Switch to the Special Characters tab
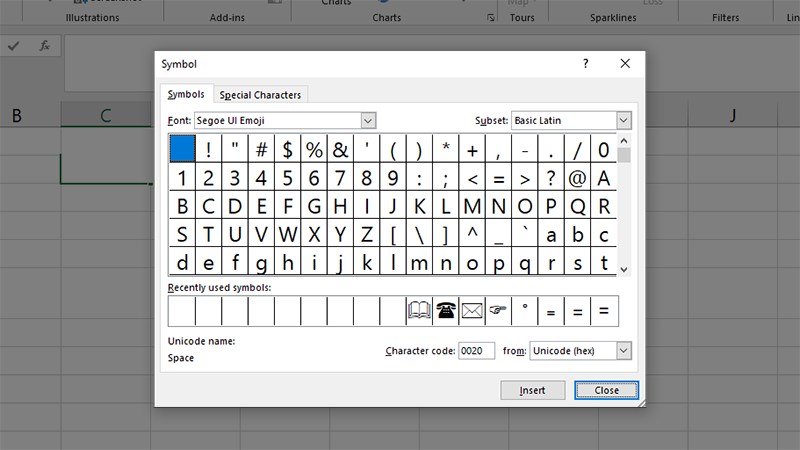This screenshot has height=450, width=800. pos(260,95)
